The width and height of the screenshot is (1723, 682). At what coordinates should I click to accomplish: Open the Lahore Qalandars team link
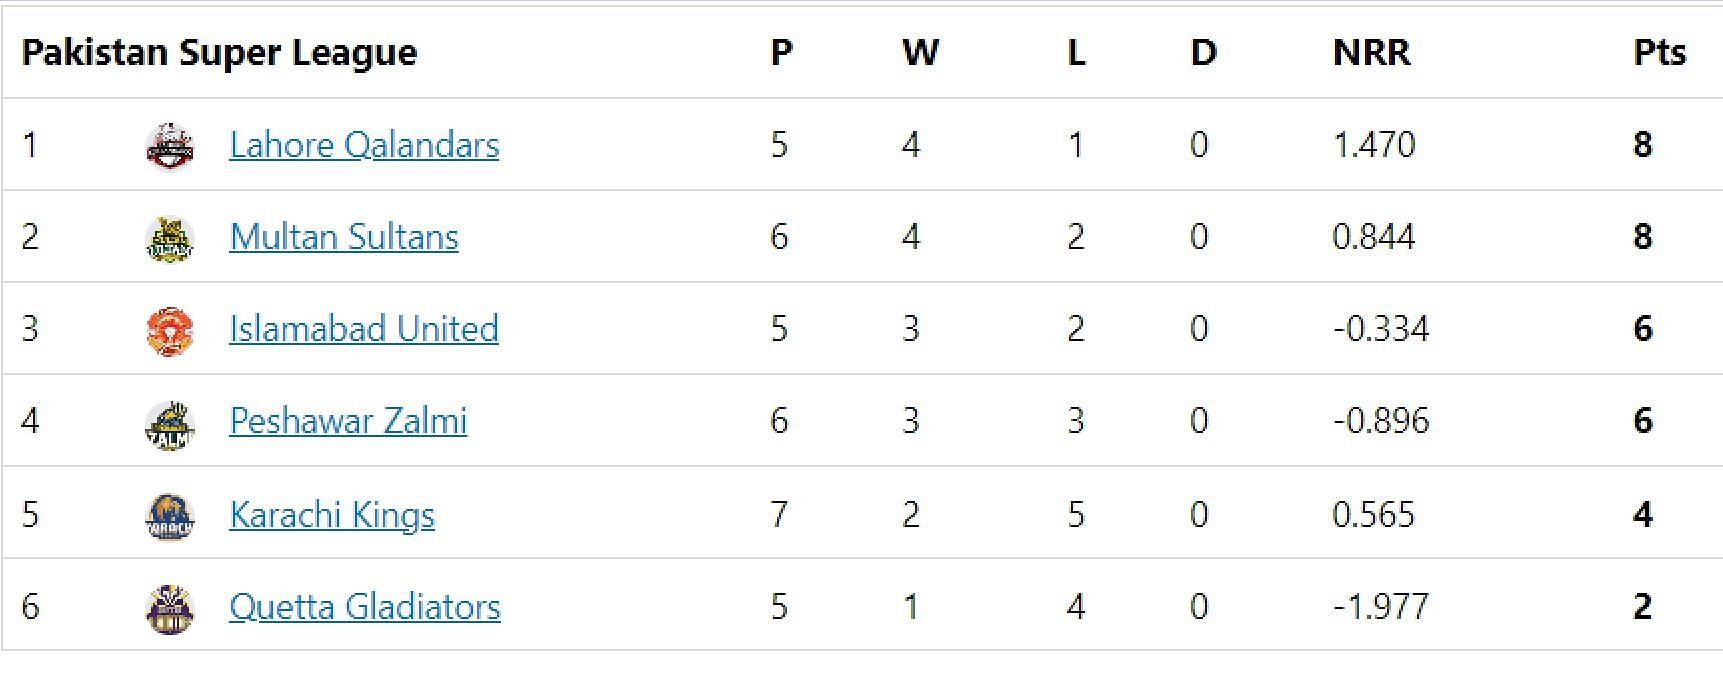coord(364,145)
